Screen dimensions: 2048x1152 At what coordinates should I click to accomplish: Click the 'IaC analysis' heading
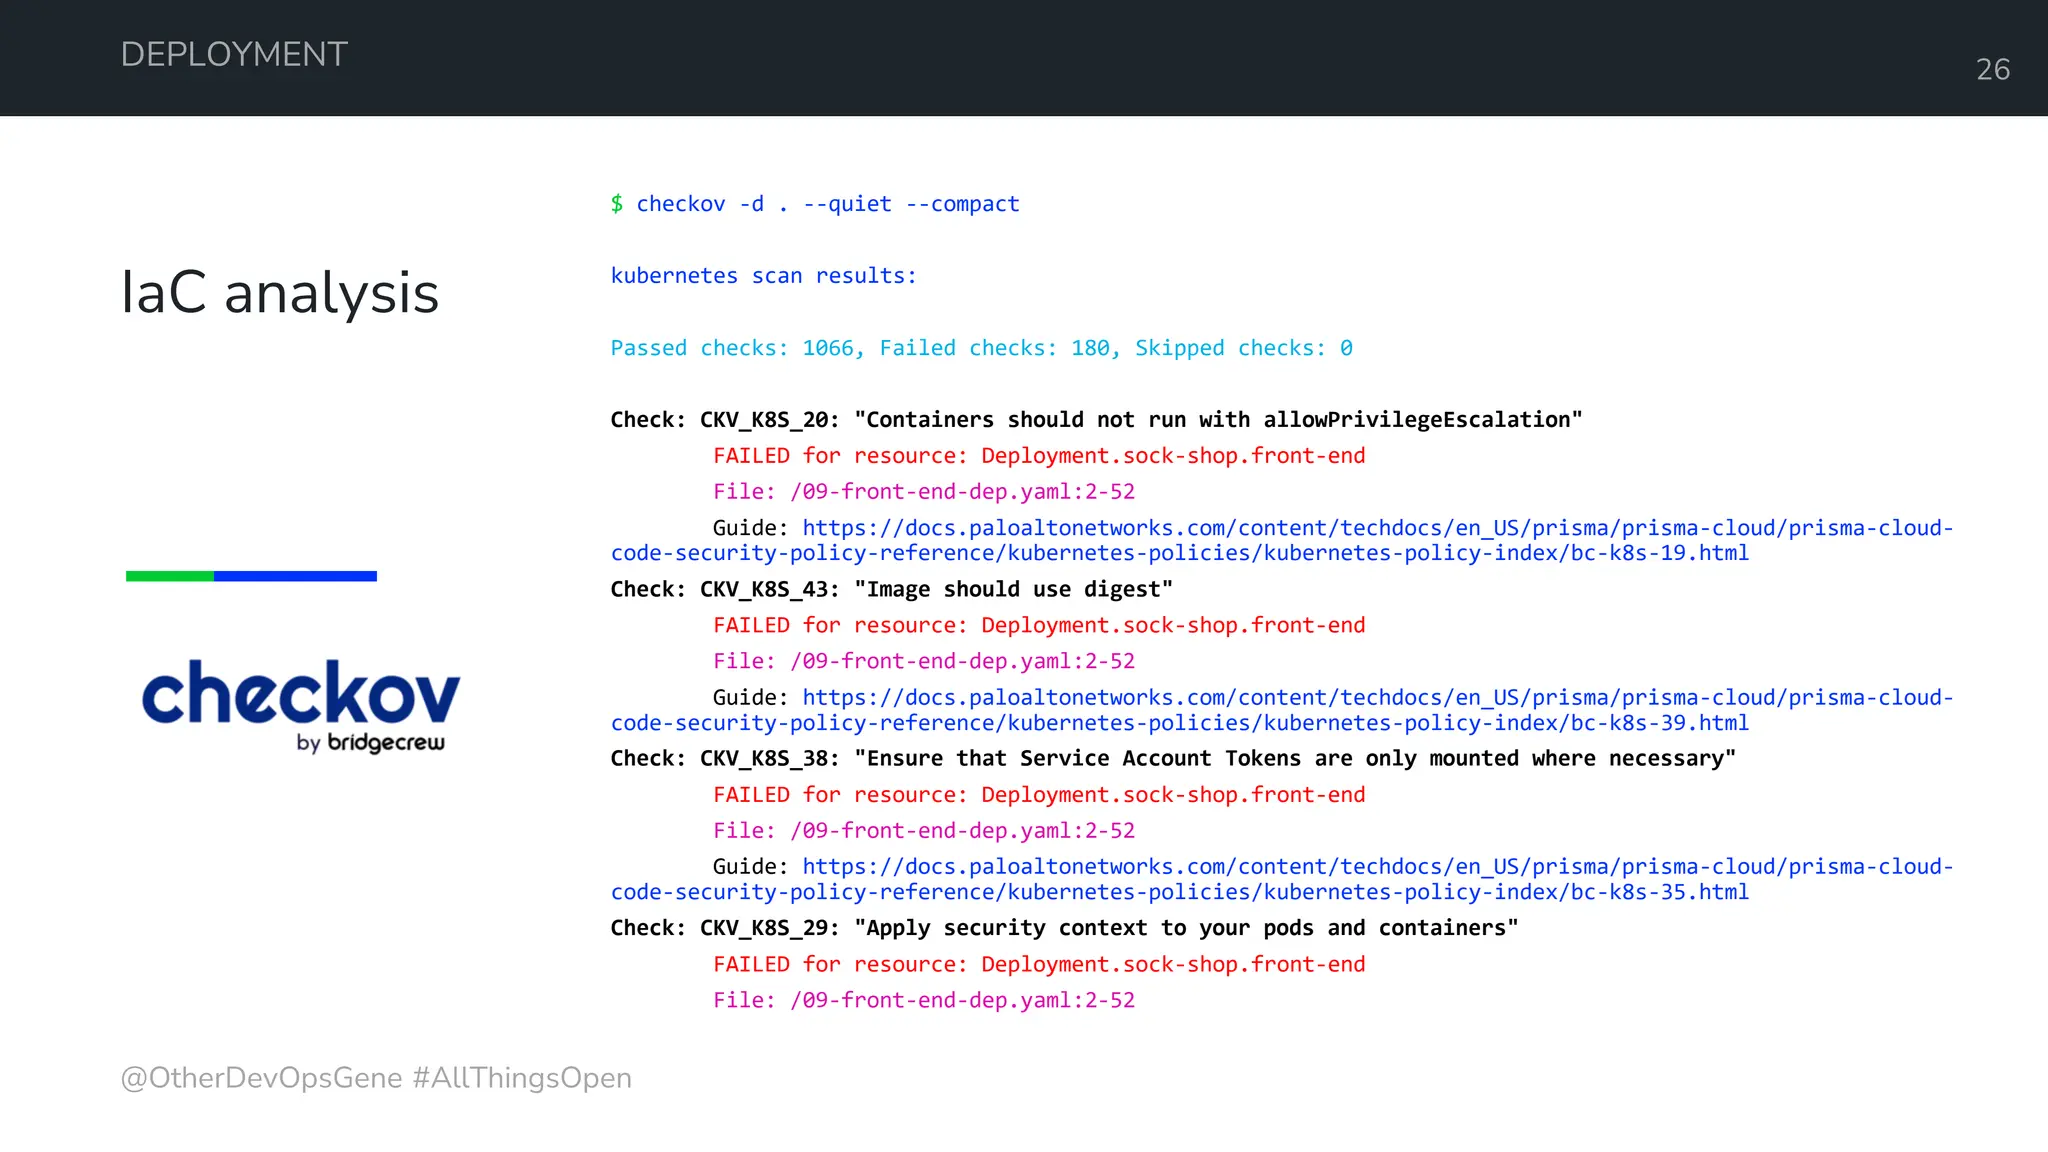click(x=280, y=293)
